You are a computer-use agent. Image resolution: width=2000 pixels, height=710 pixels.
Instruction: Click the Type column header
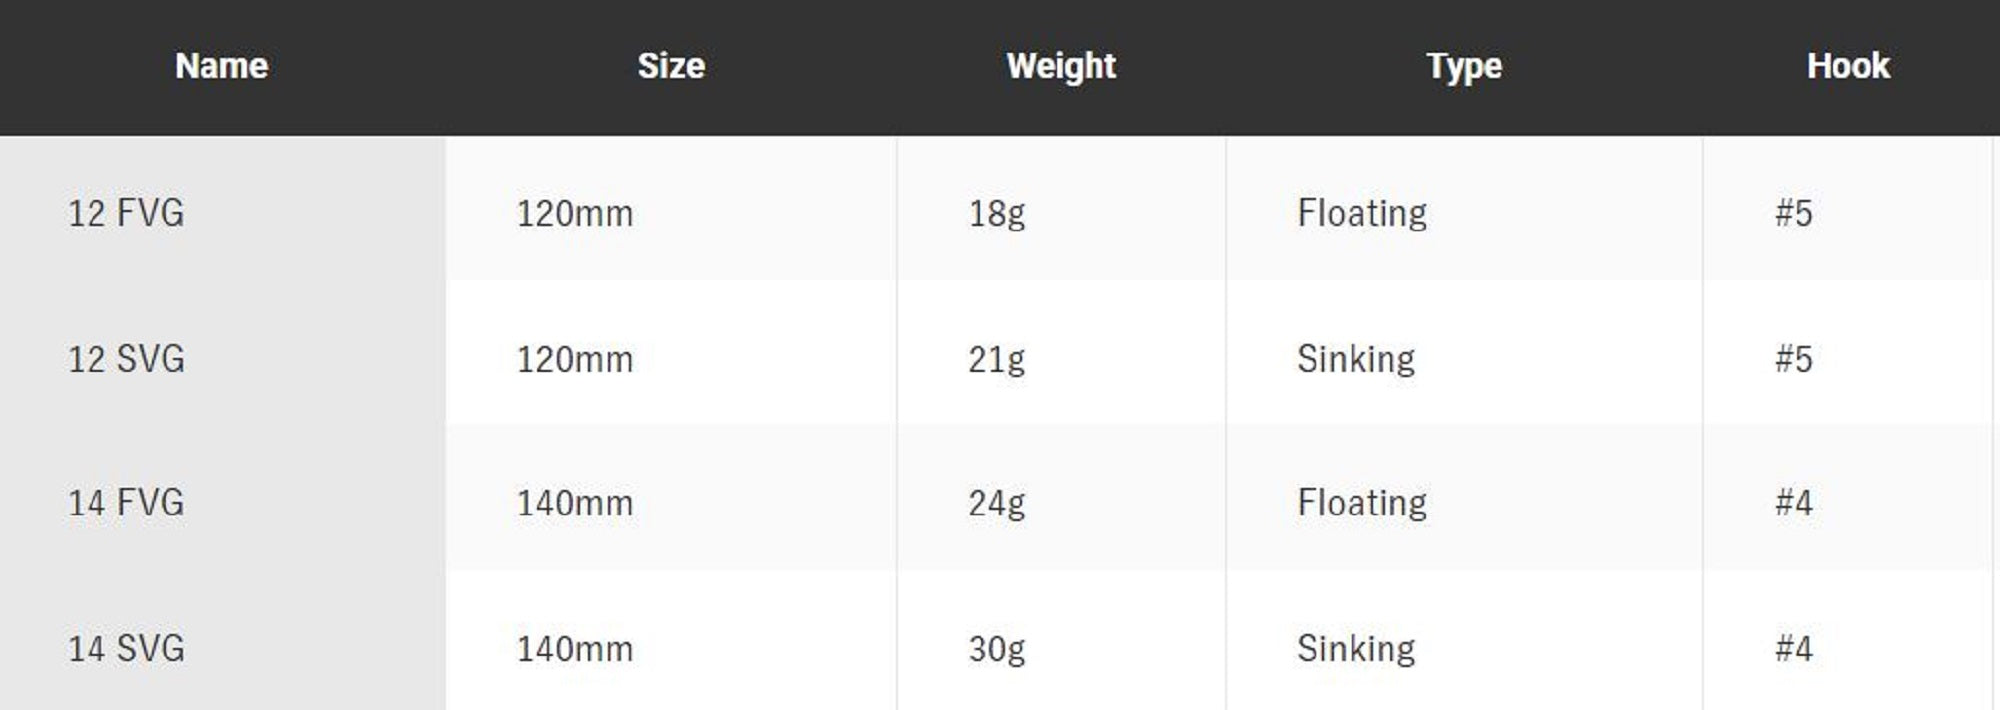[1464, 66]
